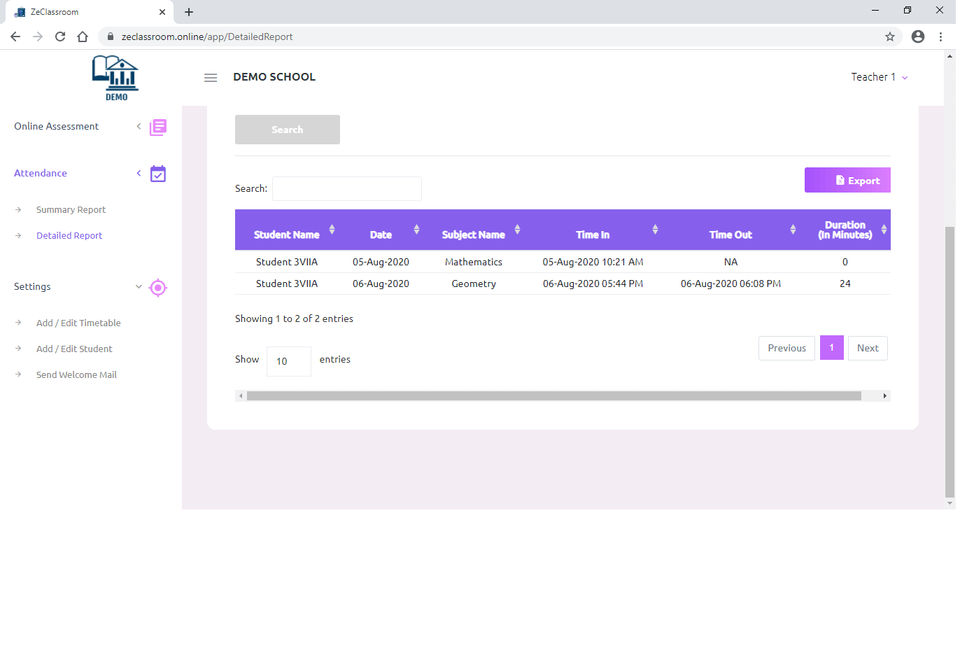This screenshot has height=658, width=960.
Task: Open the Detailed Report page
Action: [69, 236]
